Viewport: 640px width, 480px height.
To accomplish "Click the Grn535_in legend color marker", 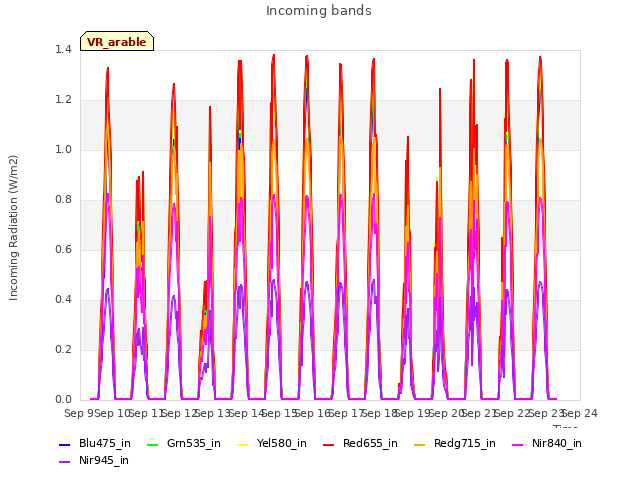I will 152,444.
